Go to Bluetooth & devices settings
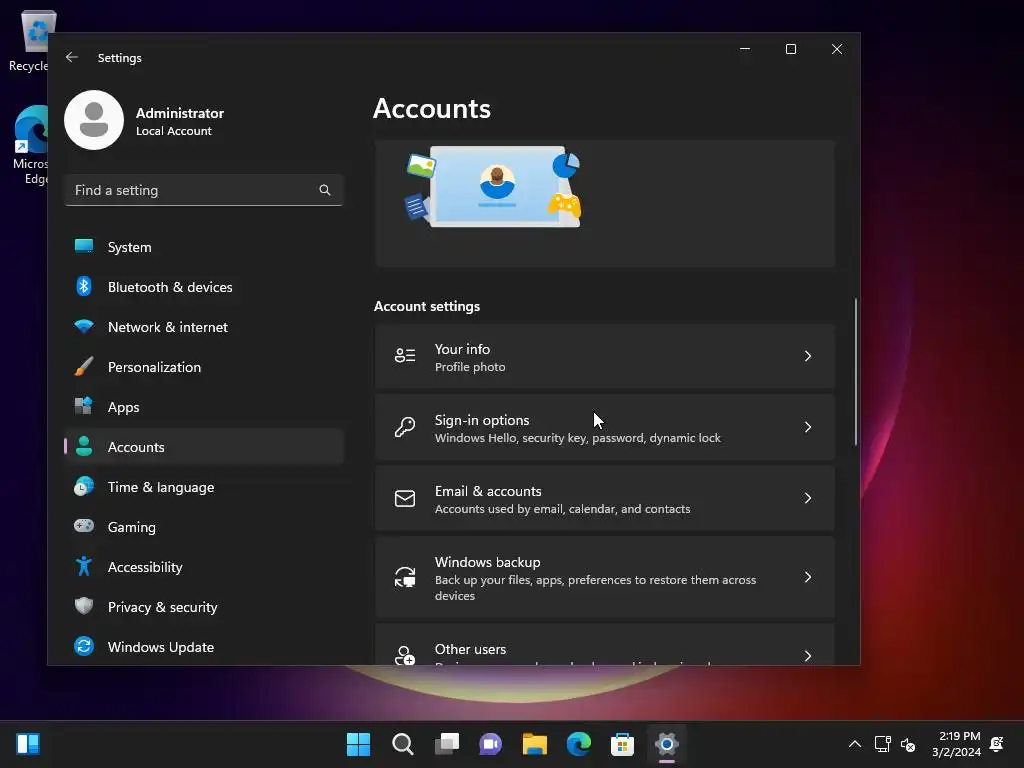Screen dimensions: 1024x768 [x=204, y=287]
